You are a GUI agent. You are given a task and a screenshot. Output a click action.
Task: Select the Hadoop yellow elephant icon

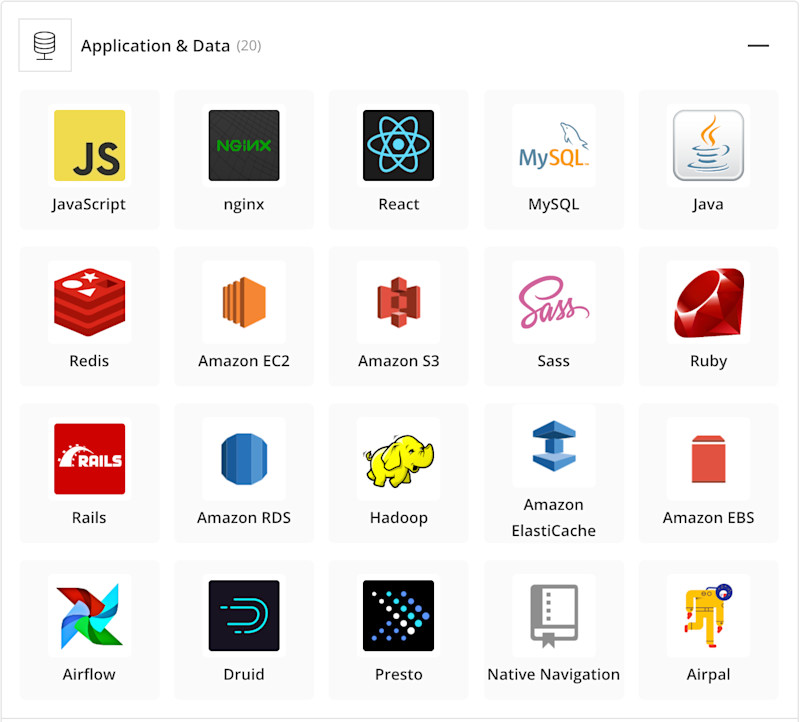click(x=398, y=460)
